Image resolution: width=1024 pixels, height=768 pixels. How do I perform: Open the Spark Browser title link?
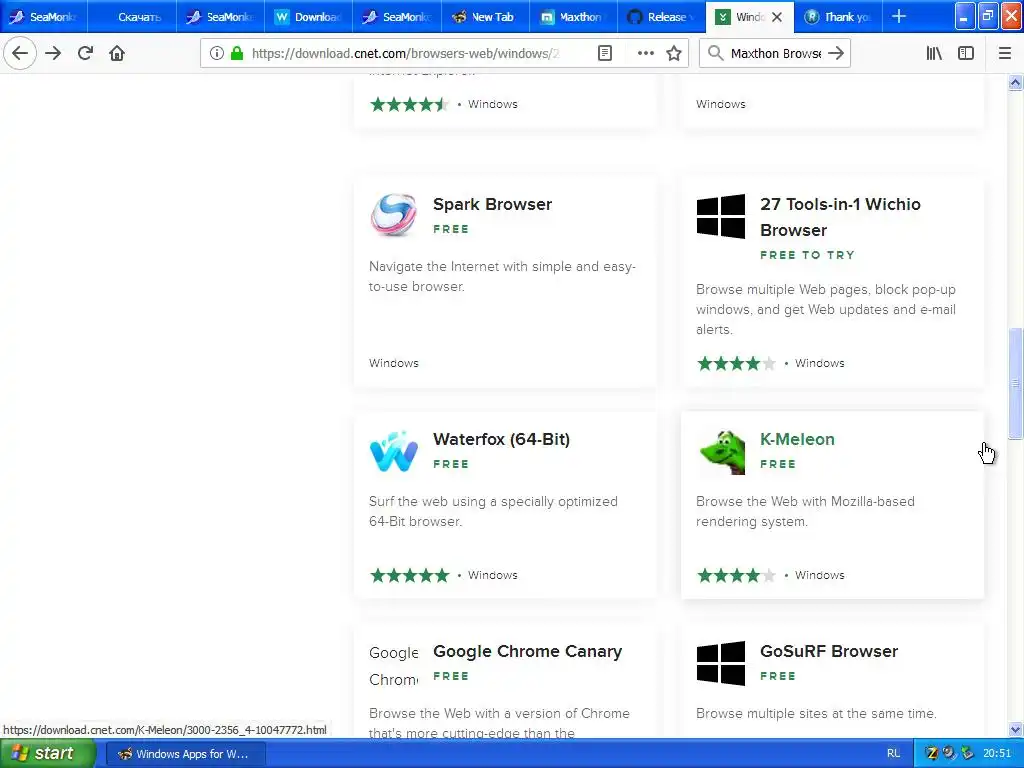tap(492, 204)
